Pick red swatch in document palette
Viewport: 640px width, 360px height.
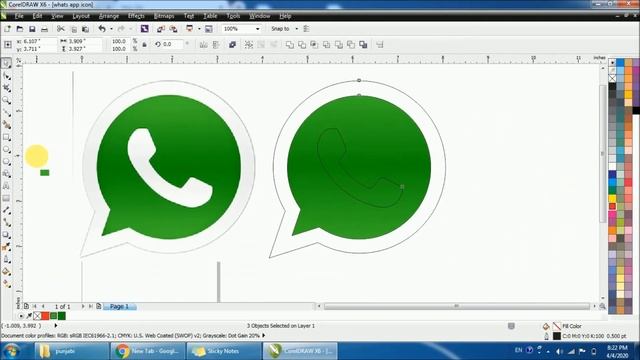click(x=45, y=316)
